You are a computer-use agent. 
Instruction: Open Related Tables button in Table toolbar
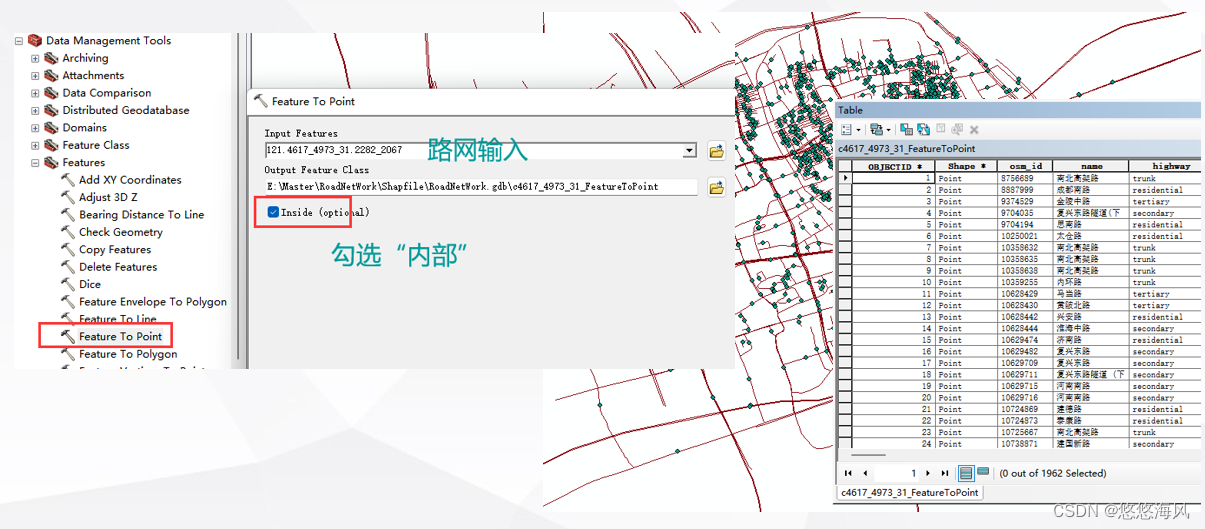coord(881,130)
